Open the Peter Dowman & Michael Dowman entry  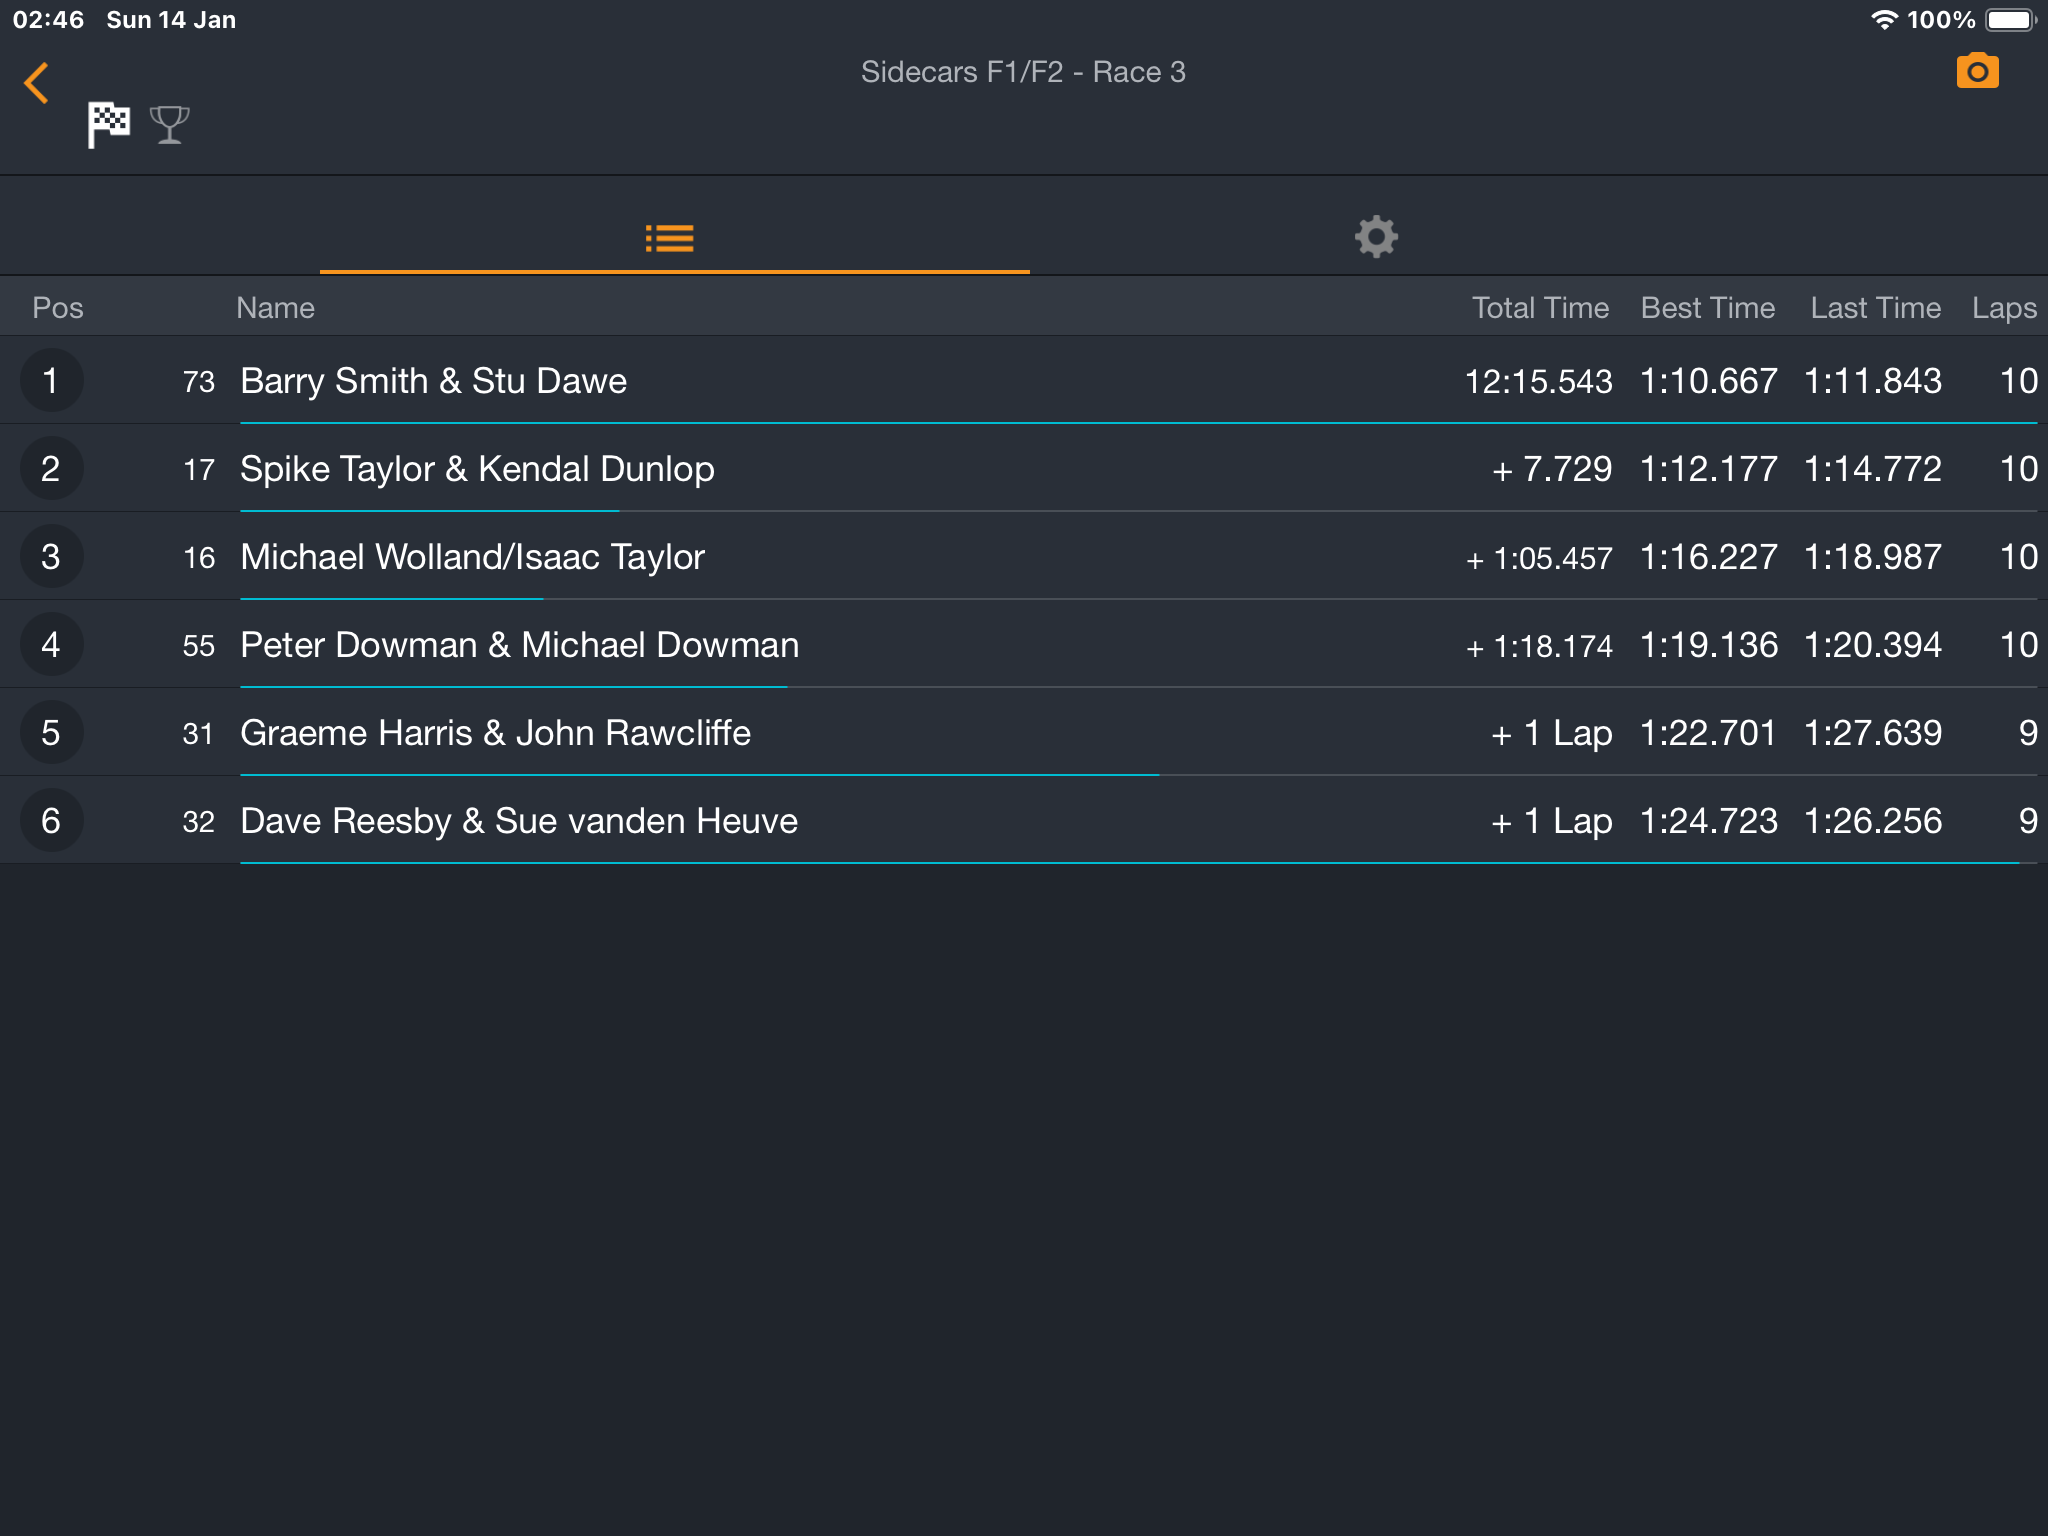pos(1024,644)
